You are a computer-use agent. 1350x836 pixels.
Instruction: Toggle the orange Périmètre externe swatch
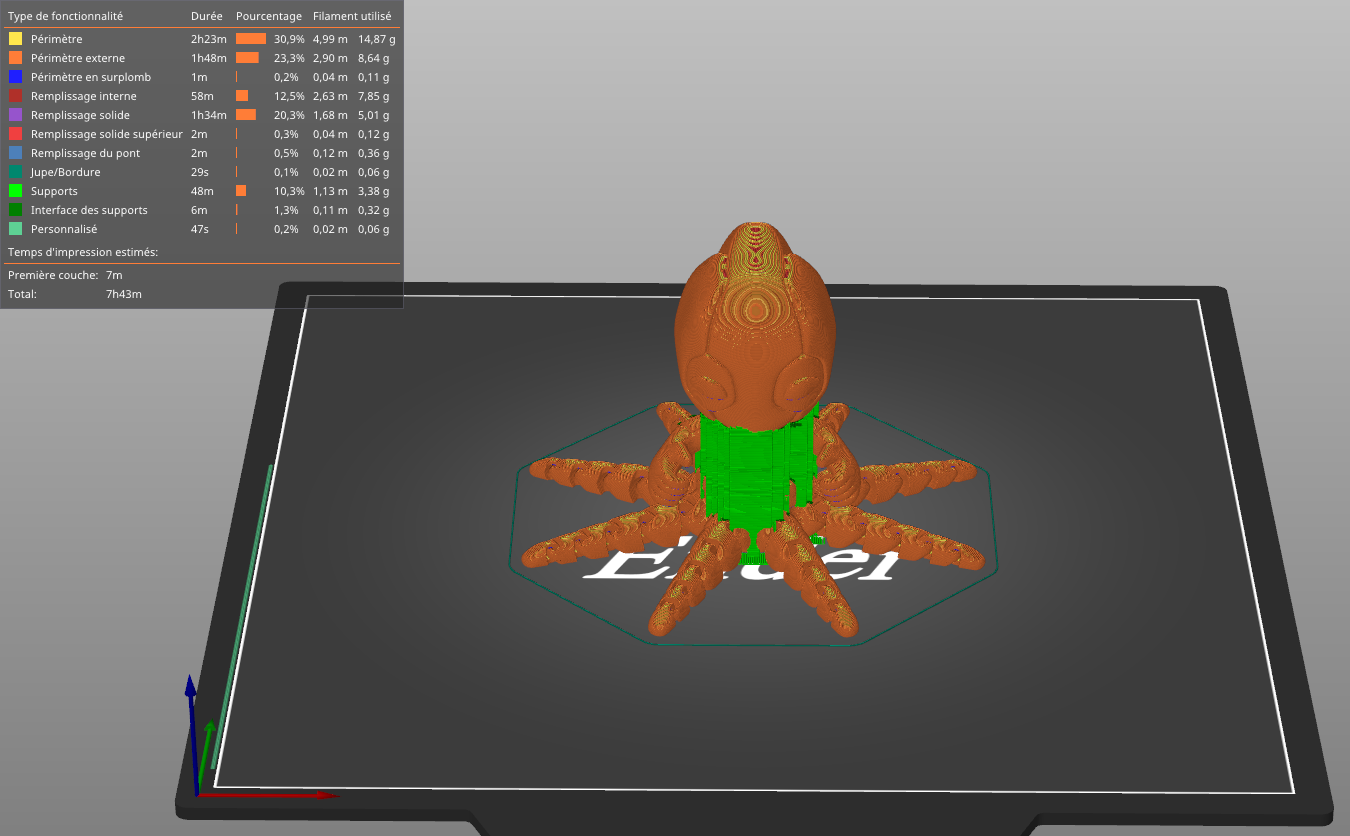click(x=15, y=58)
